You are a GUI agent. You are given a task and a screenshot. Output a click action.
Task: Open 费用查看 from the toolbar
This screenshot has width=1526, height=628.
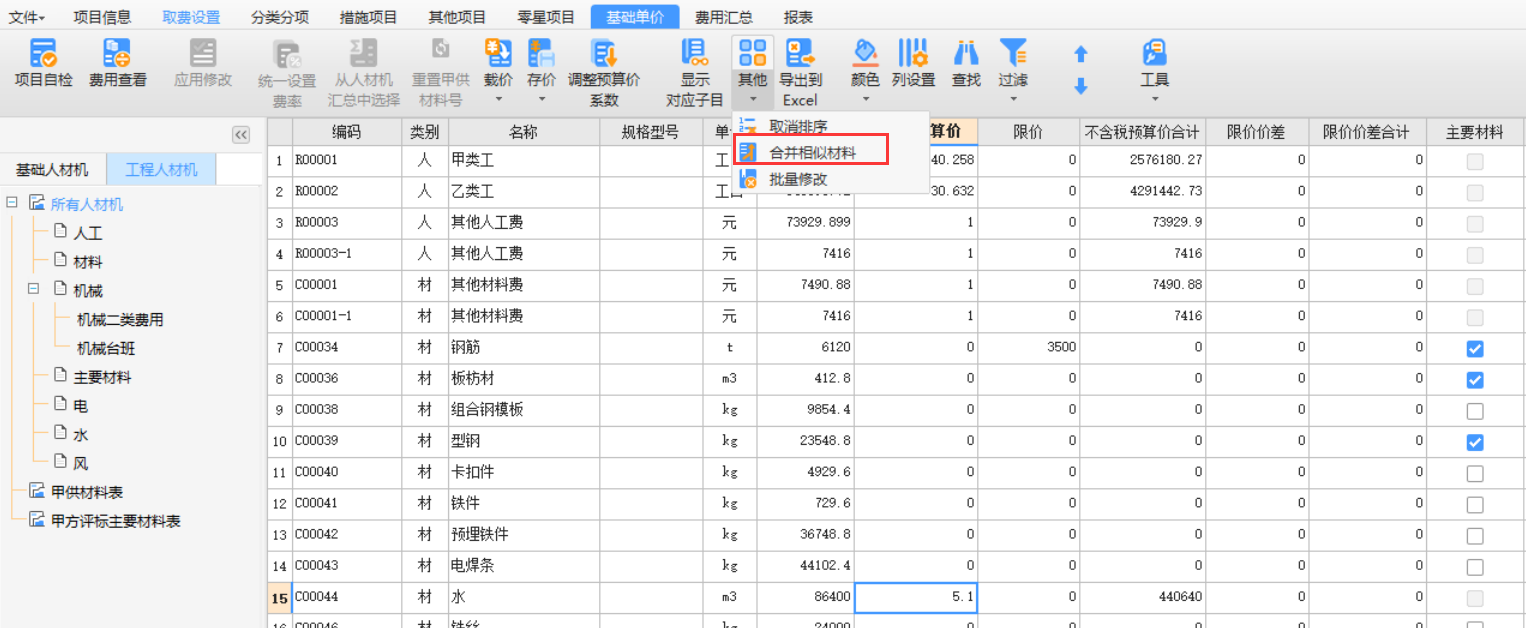click(117, 54)
